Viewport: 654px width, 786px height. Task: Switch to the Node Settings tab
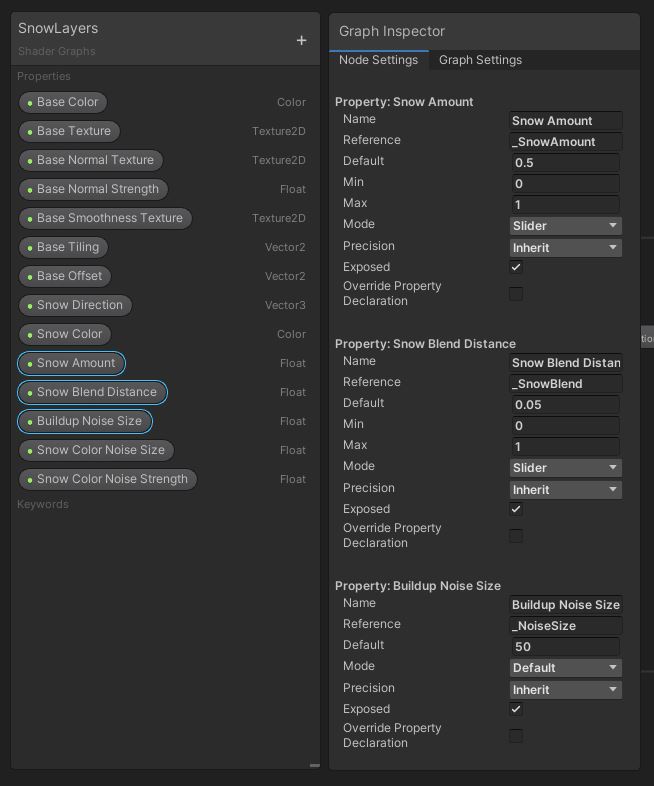[378, 60]
